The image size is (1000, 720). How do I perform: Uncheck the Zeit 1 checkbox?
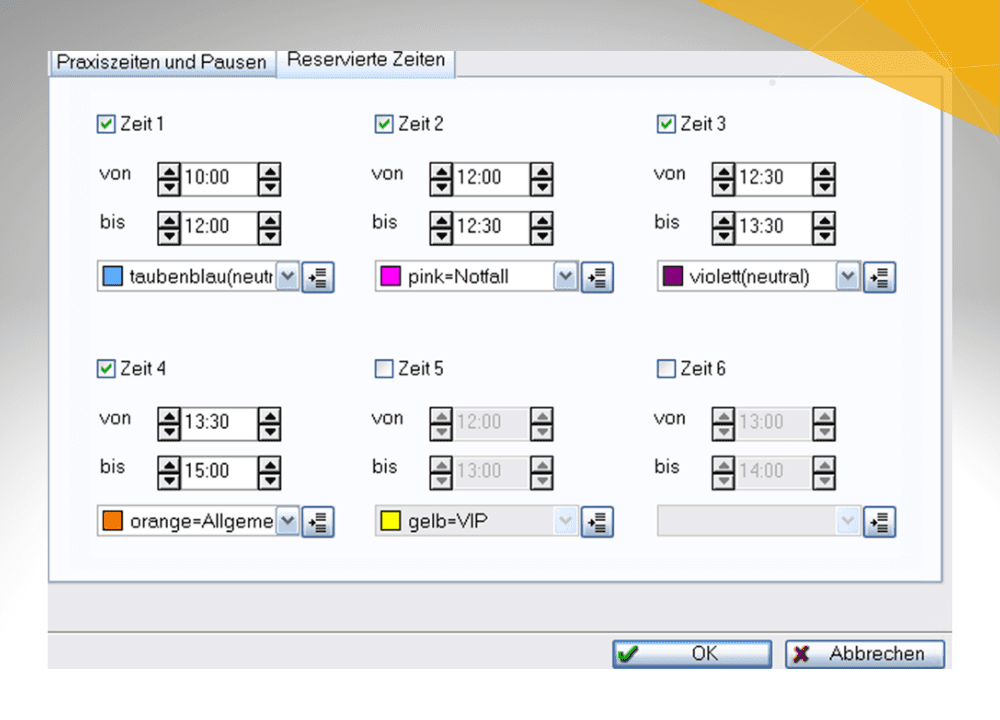(x=106, y=124)
